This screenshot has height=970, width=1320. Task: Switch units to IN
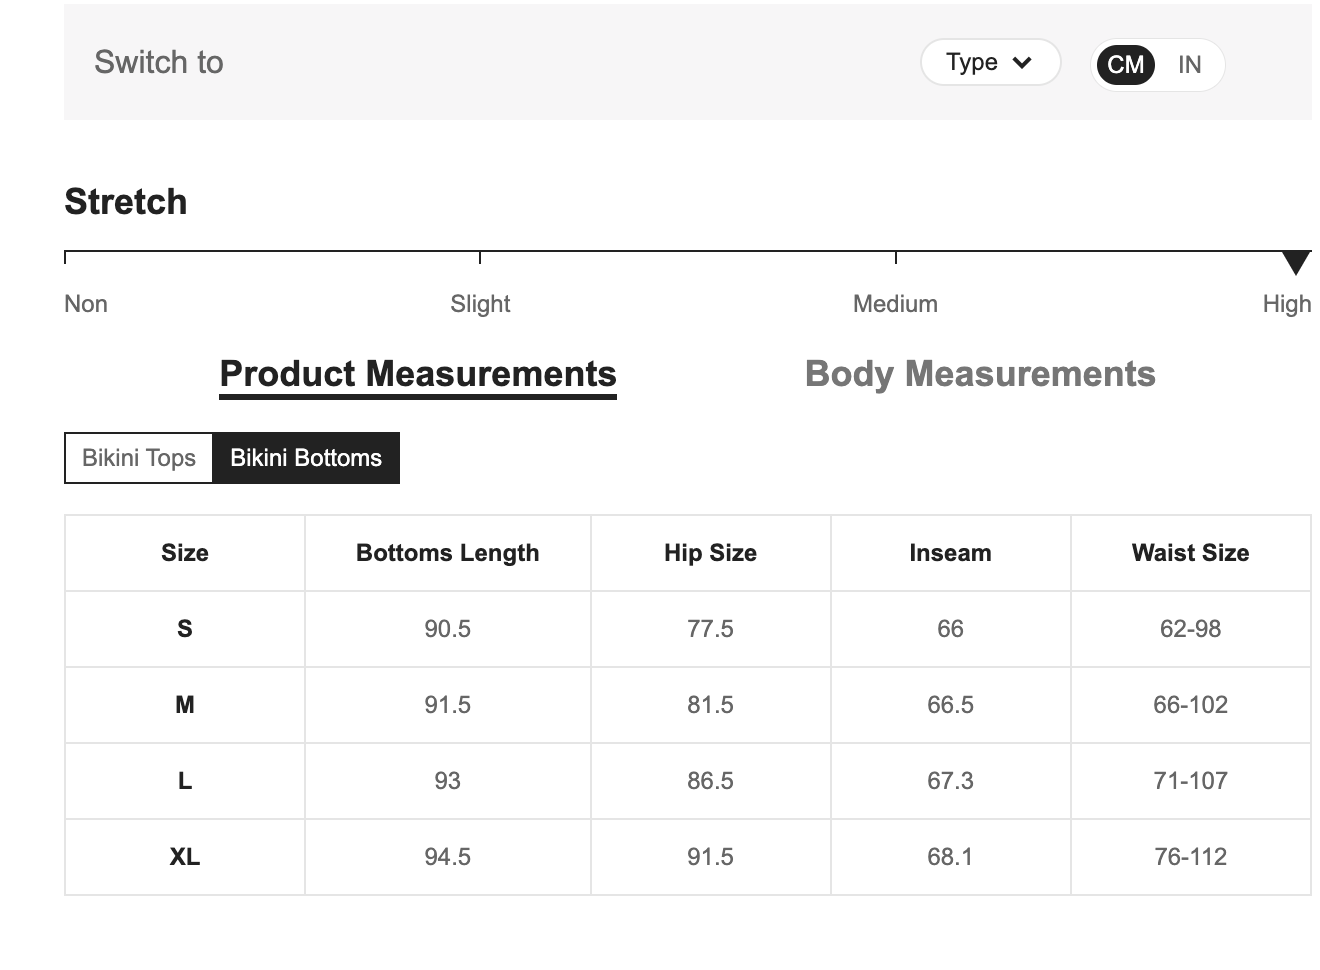[1189, 65]
